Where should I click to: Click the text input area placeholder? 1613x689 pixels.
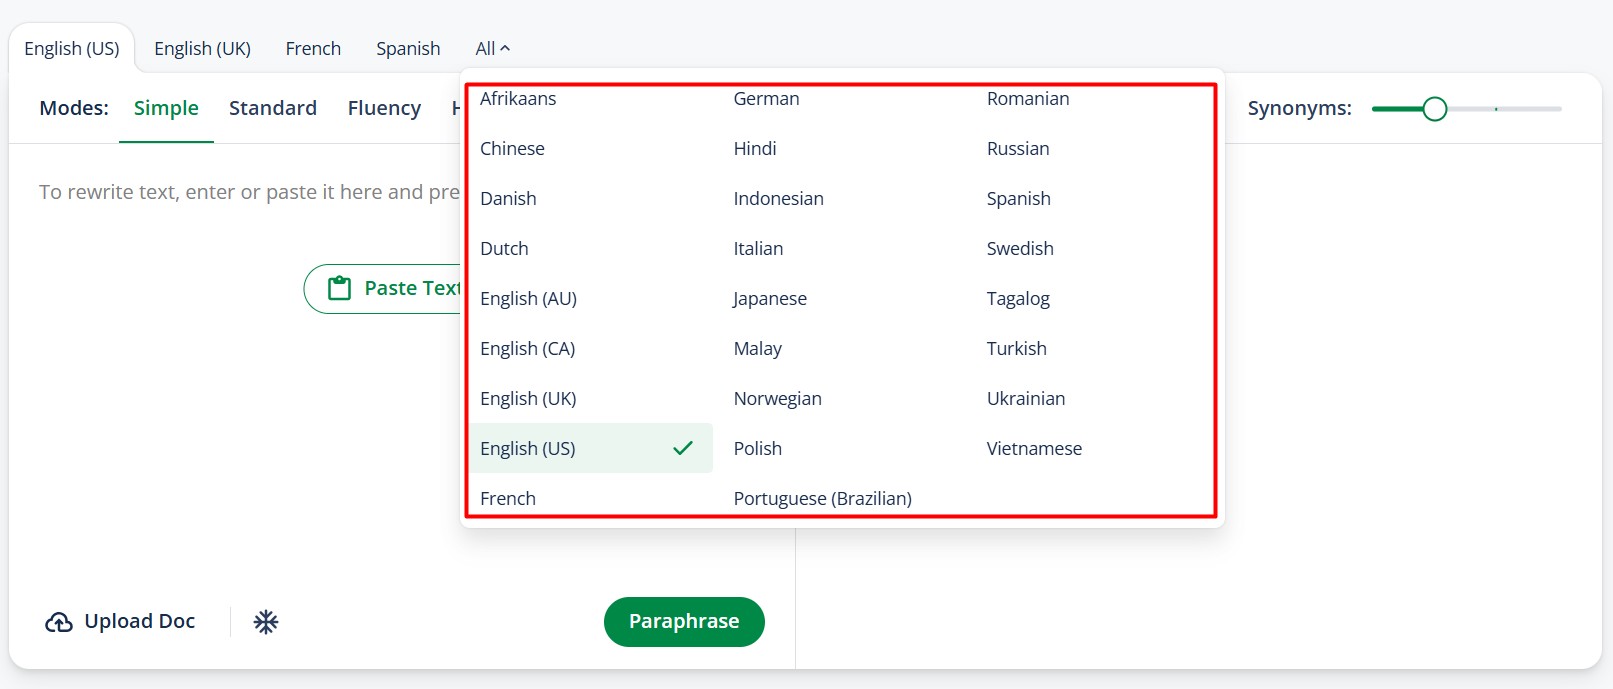point(249,192)
